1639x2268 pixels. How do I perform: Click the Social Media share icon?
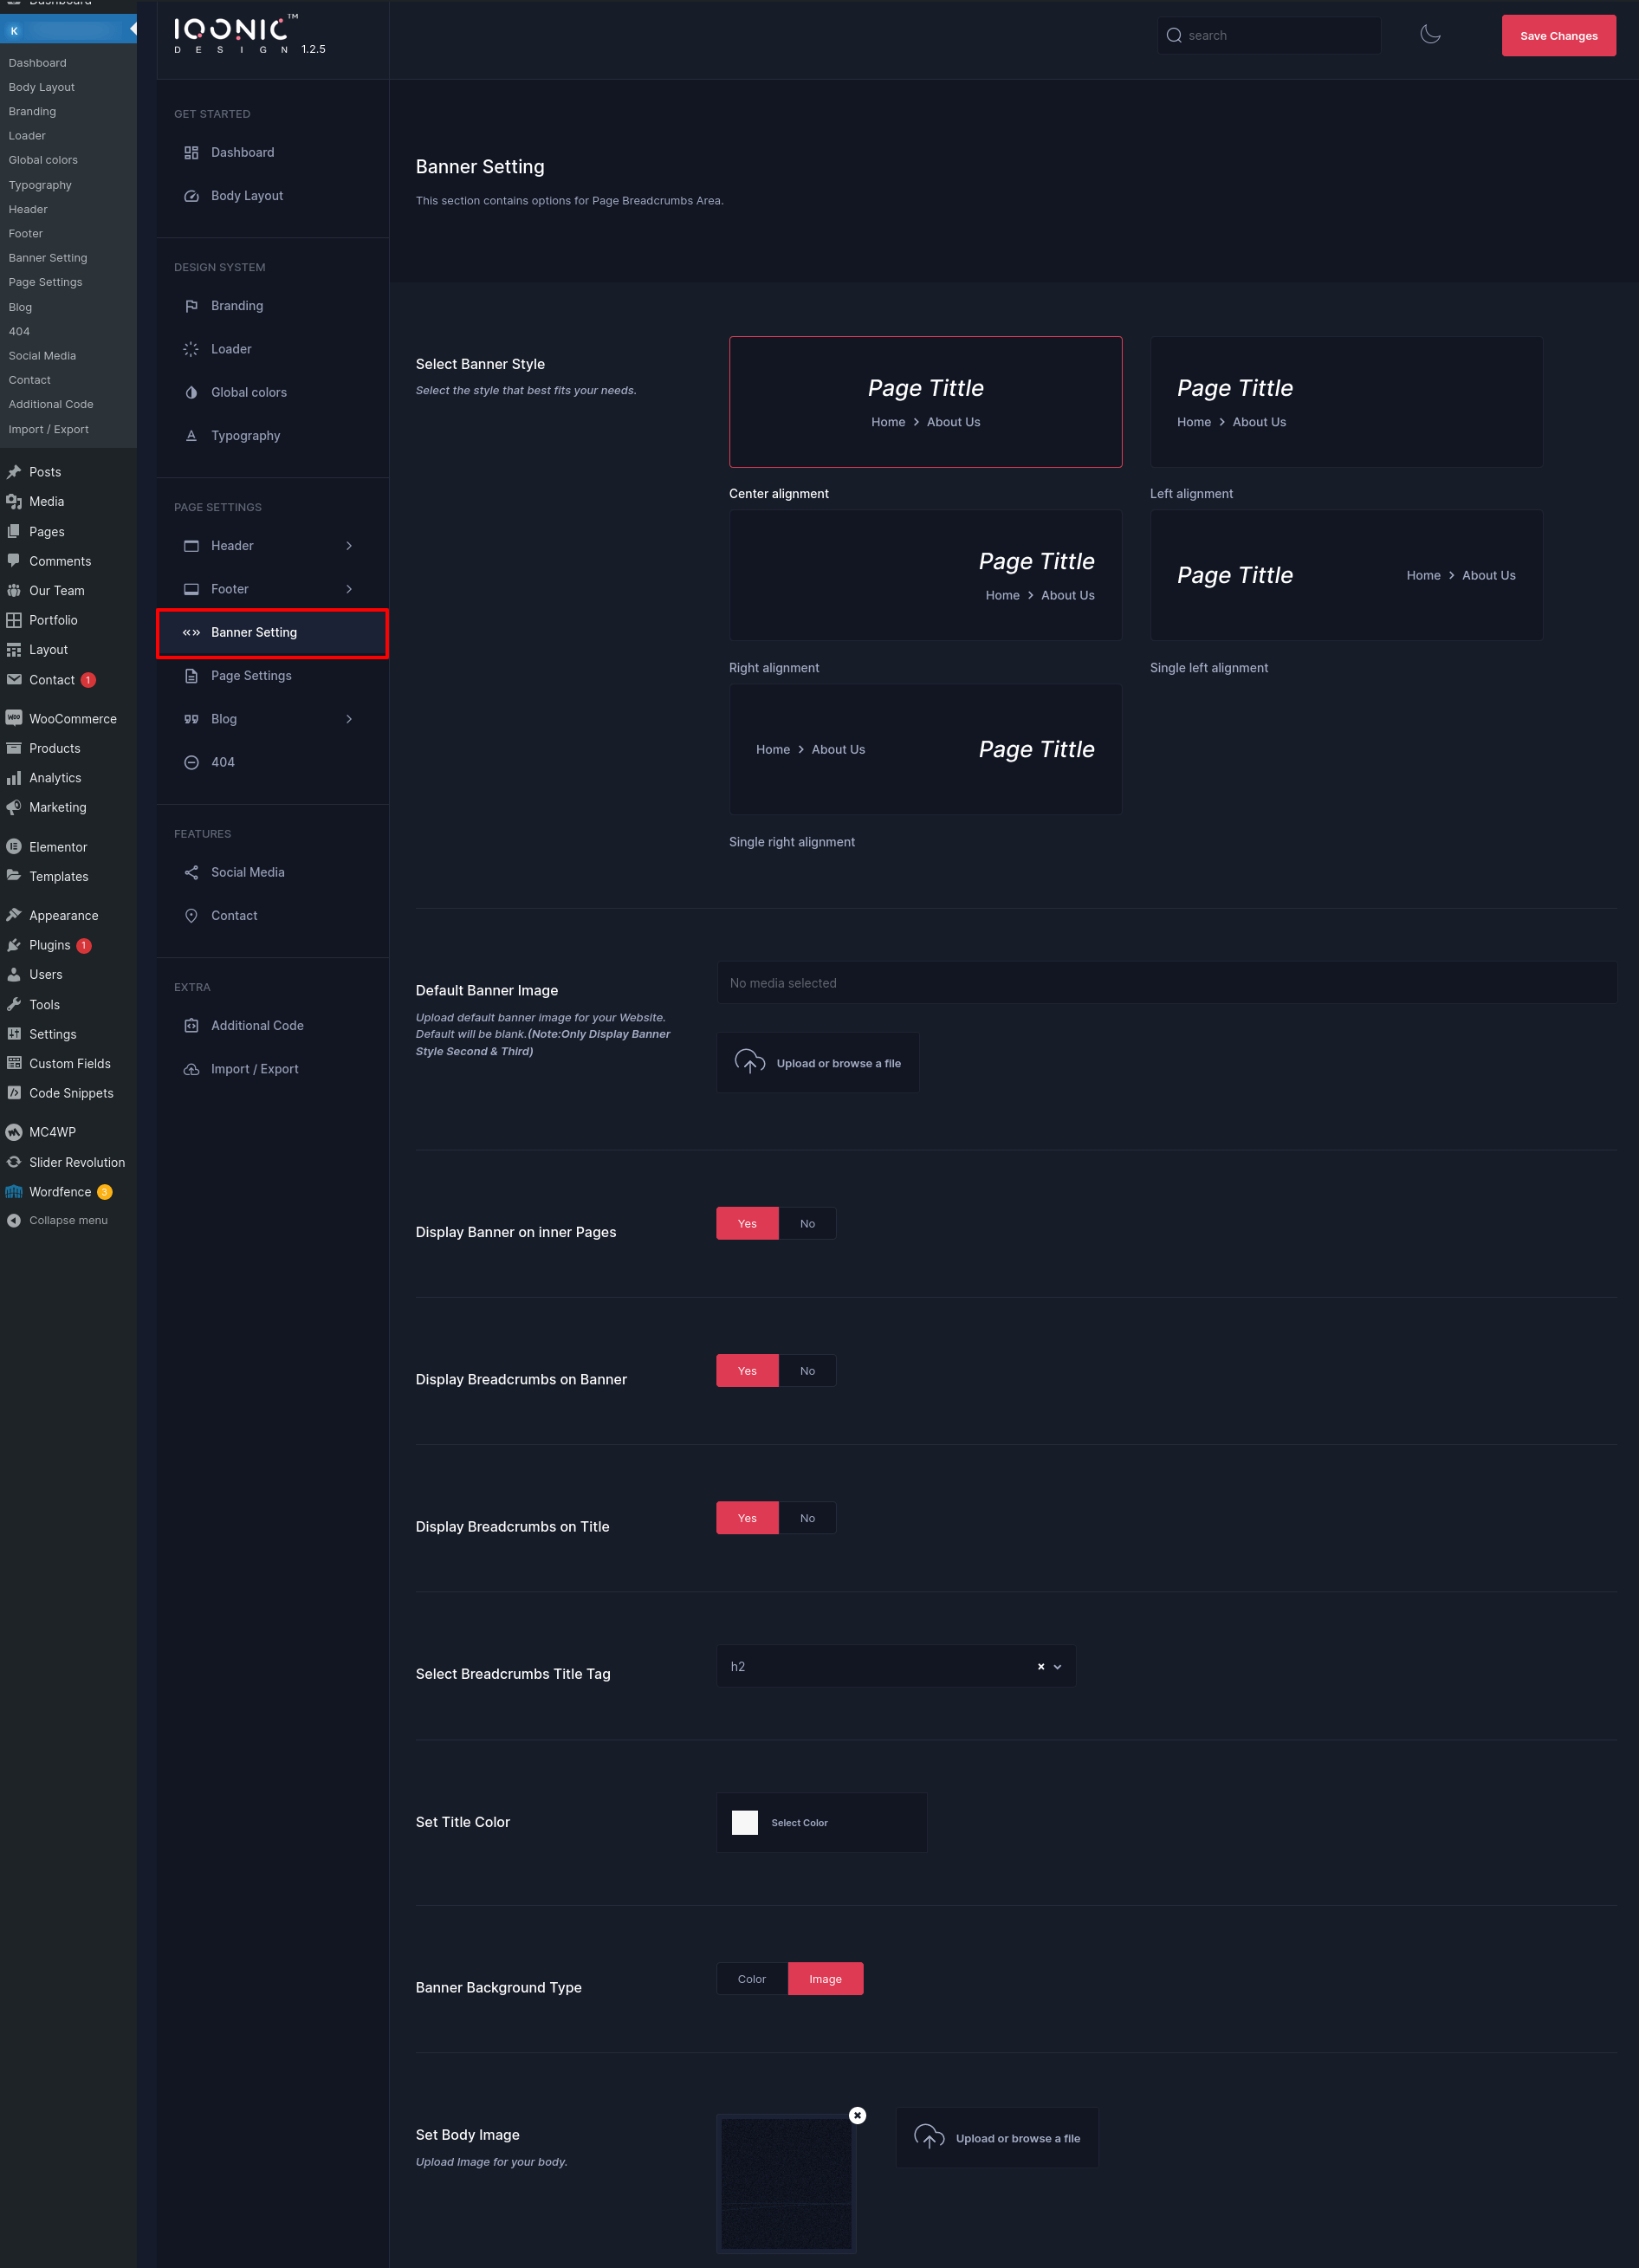191,873
